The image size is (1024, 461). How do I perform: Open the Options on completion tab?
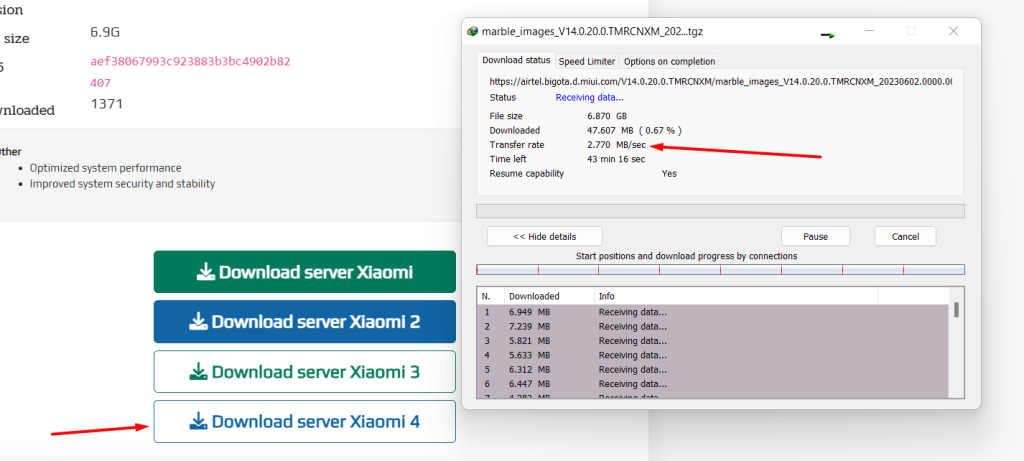click(x=669, y=61)
